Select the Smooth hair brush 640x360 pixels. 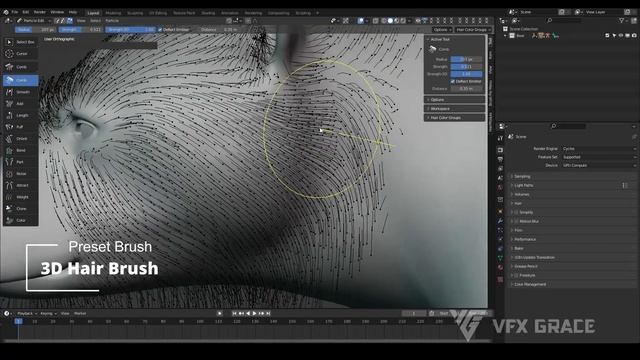click(x=21, y=92)
